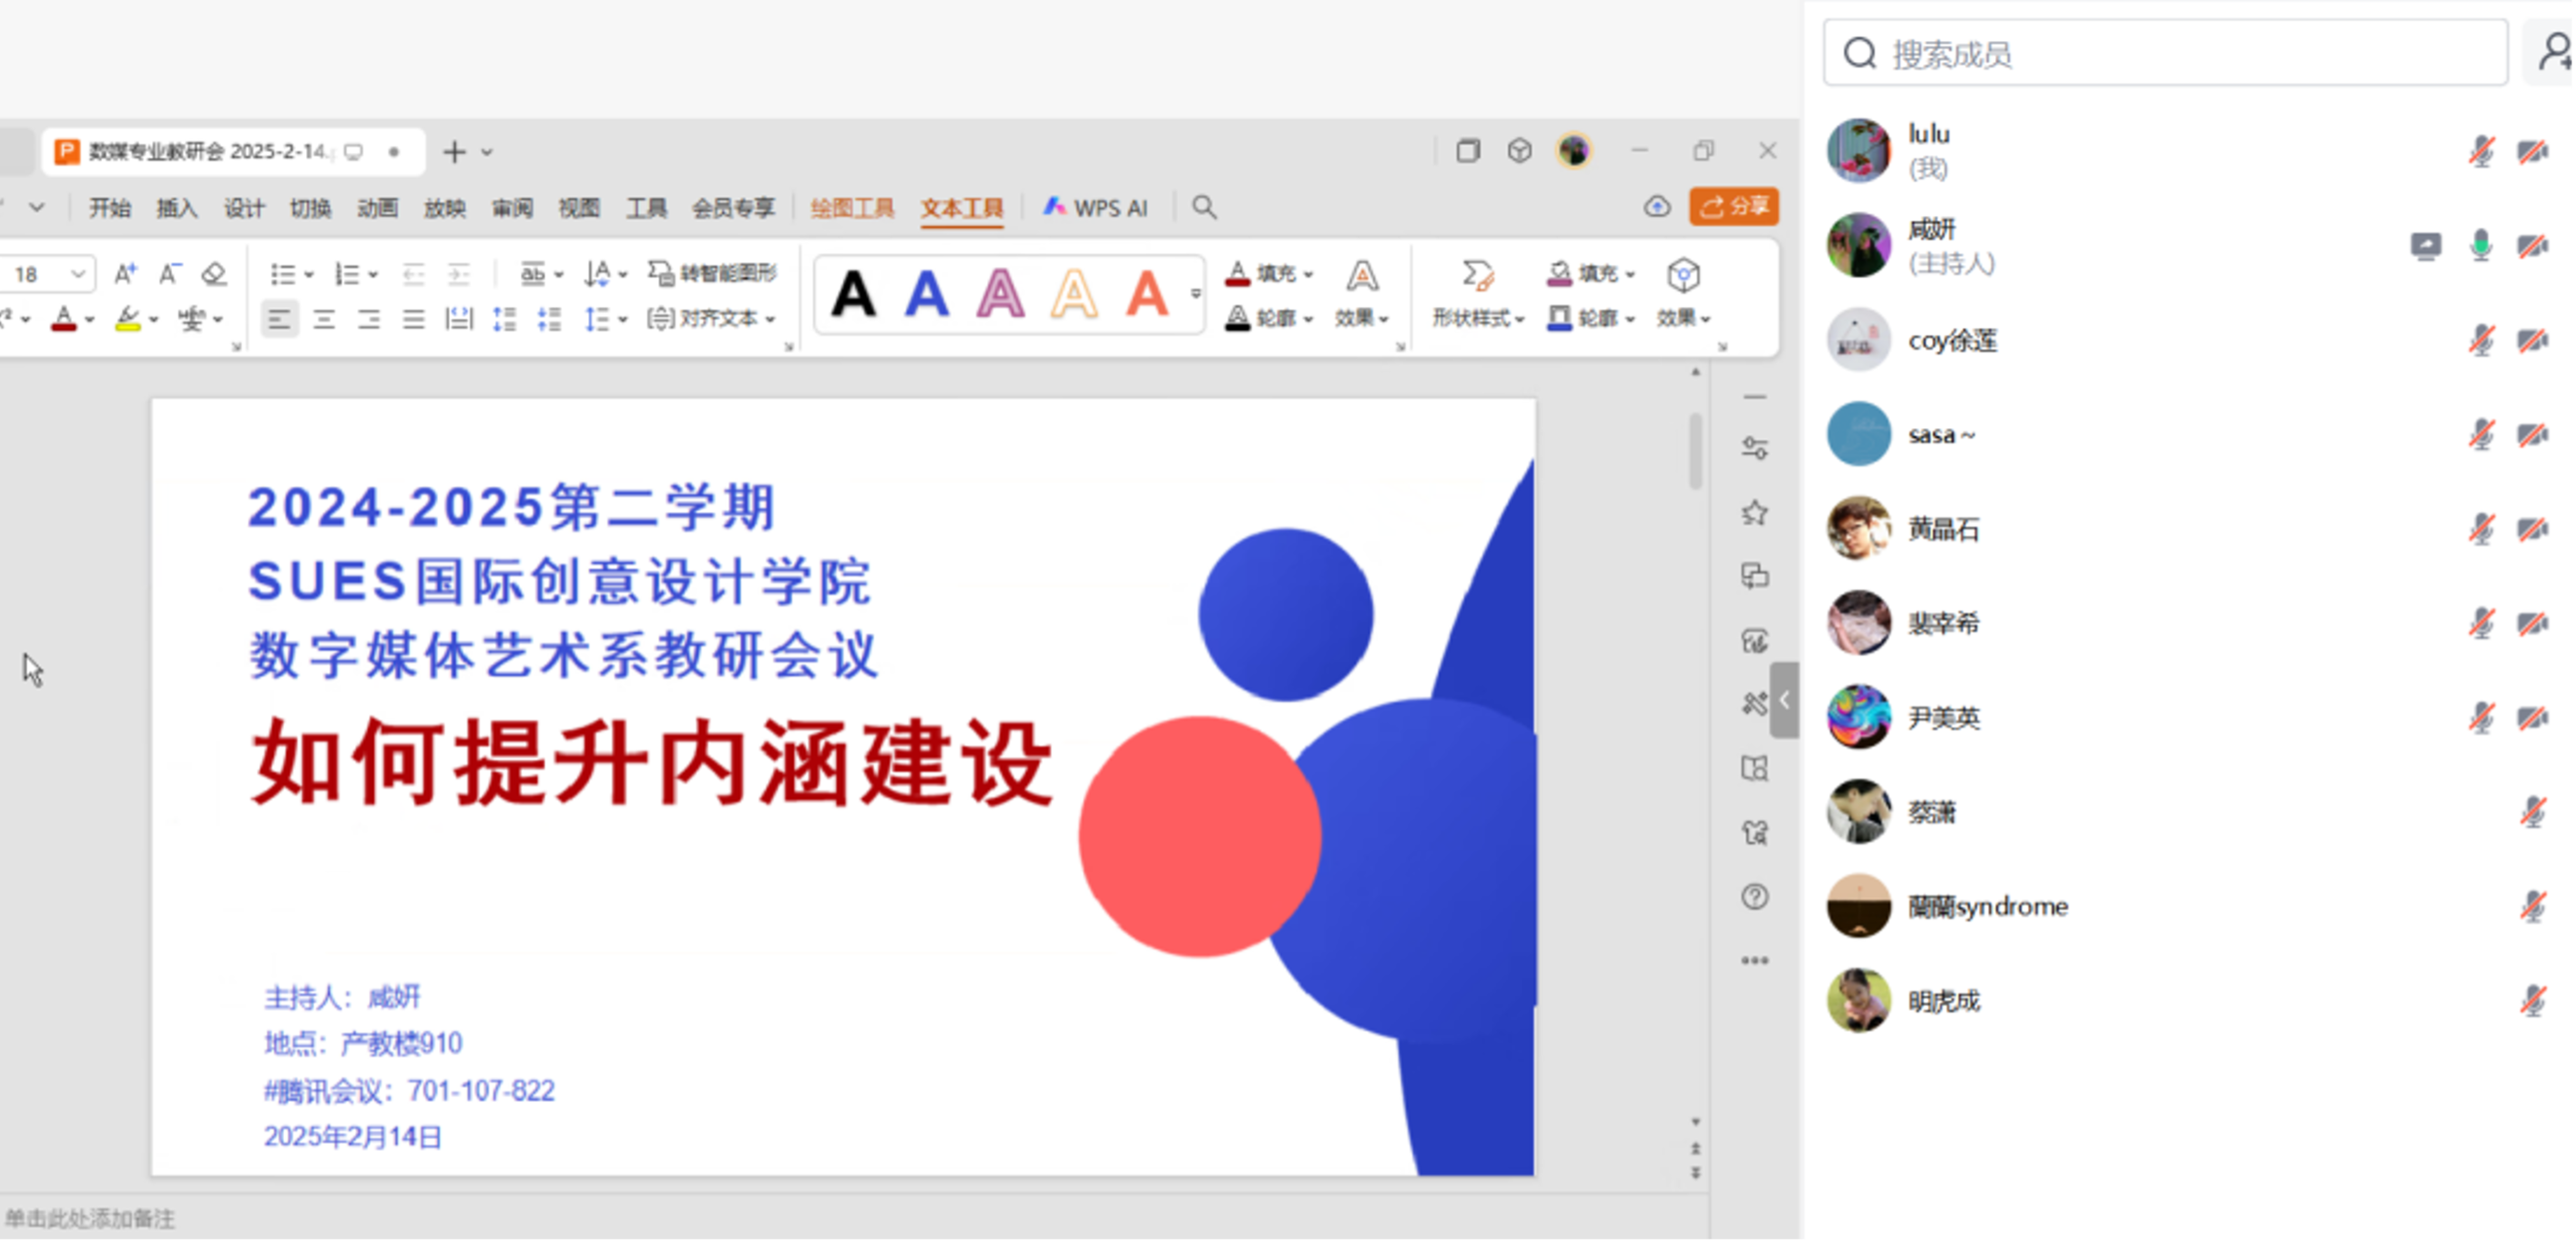Click the orange Share button
Image resolution: width=2576 pixels, height=1243 pixels.
1734,206
